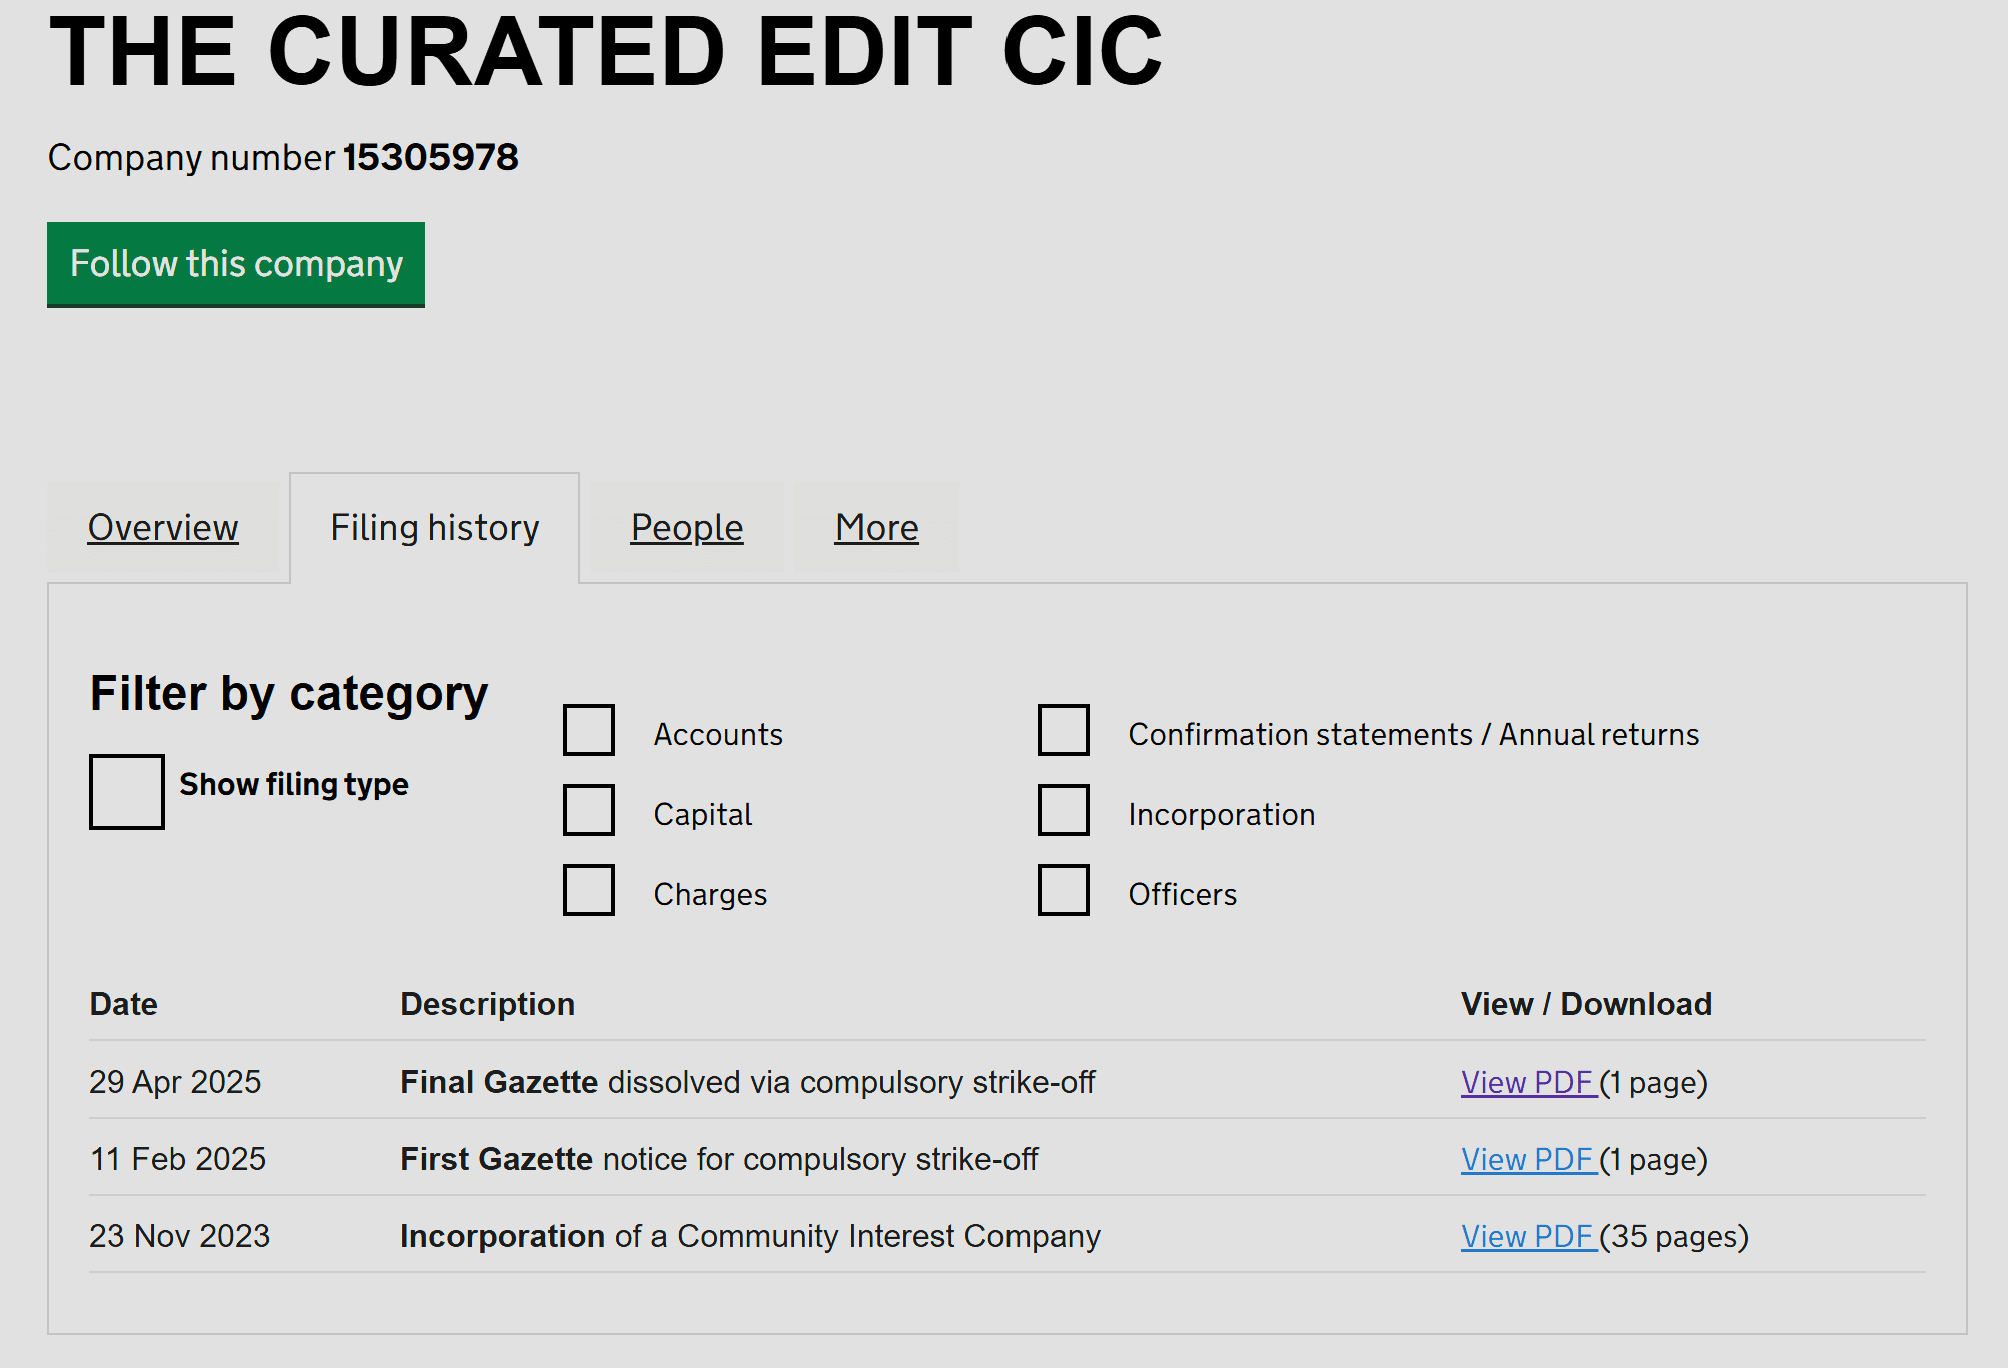Click THE CURATED EDIT CIC heading

606,50
